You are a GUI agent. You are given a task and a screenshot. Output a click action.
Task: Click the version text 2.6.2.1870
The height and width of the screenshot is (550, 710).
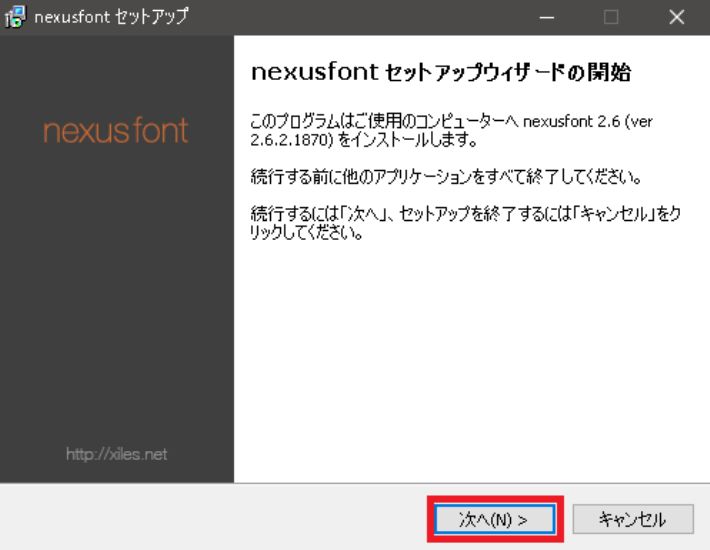291,140
